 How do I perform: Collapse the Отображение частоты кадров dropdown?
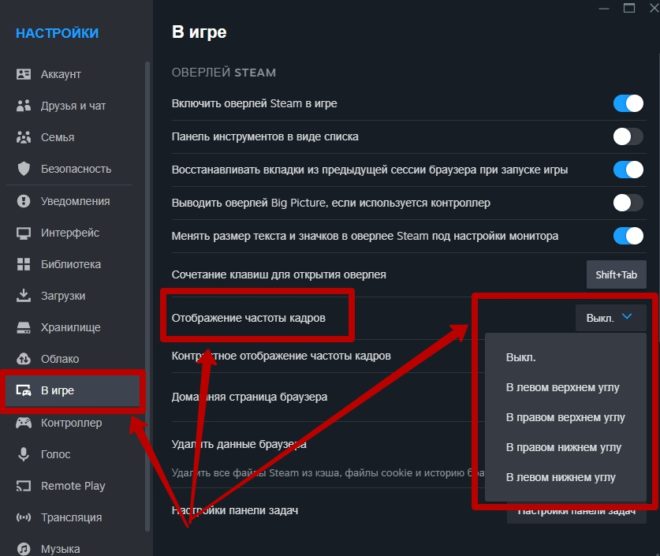coord(611,317)
